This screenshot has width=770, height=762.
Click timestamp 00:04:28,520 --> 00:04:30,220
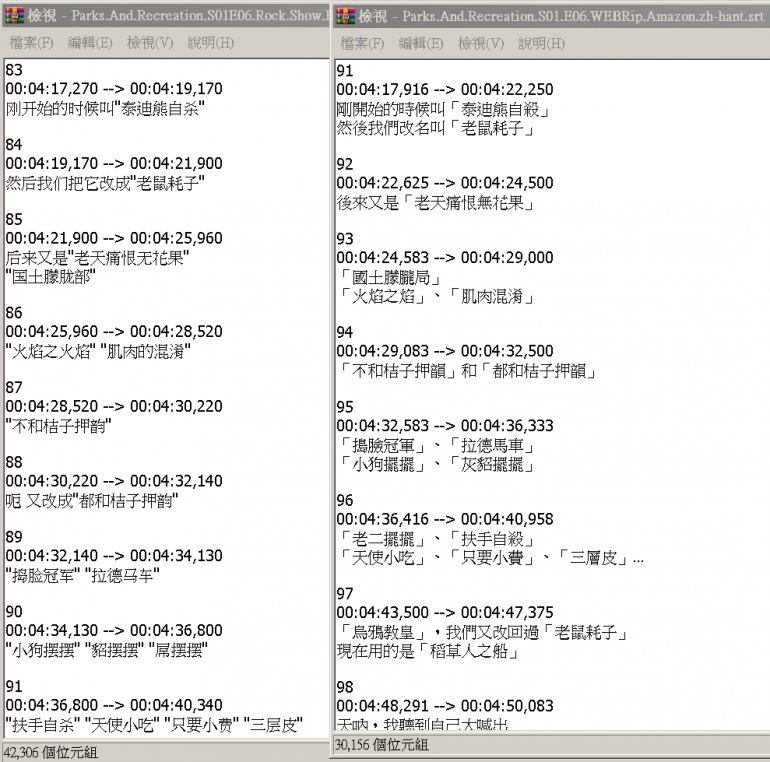(114, 406)
